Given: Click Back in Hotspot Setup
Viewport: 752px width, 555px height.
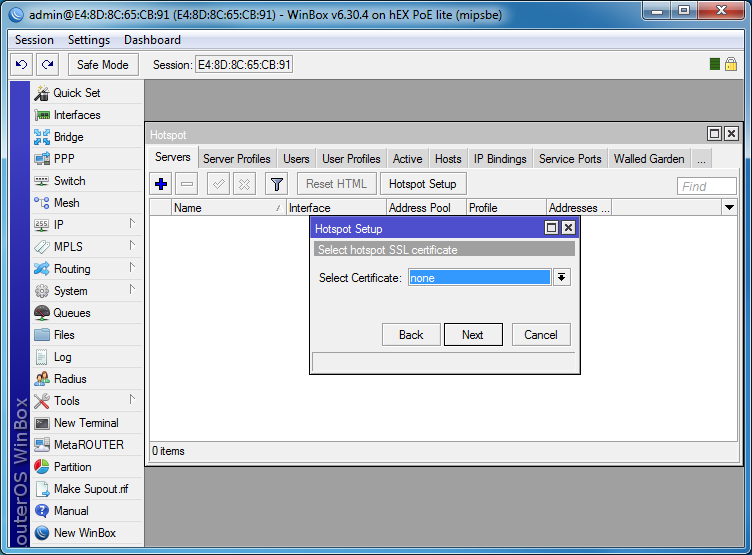Looking at the screenshot, I should click(411, 334).
